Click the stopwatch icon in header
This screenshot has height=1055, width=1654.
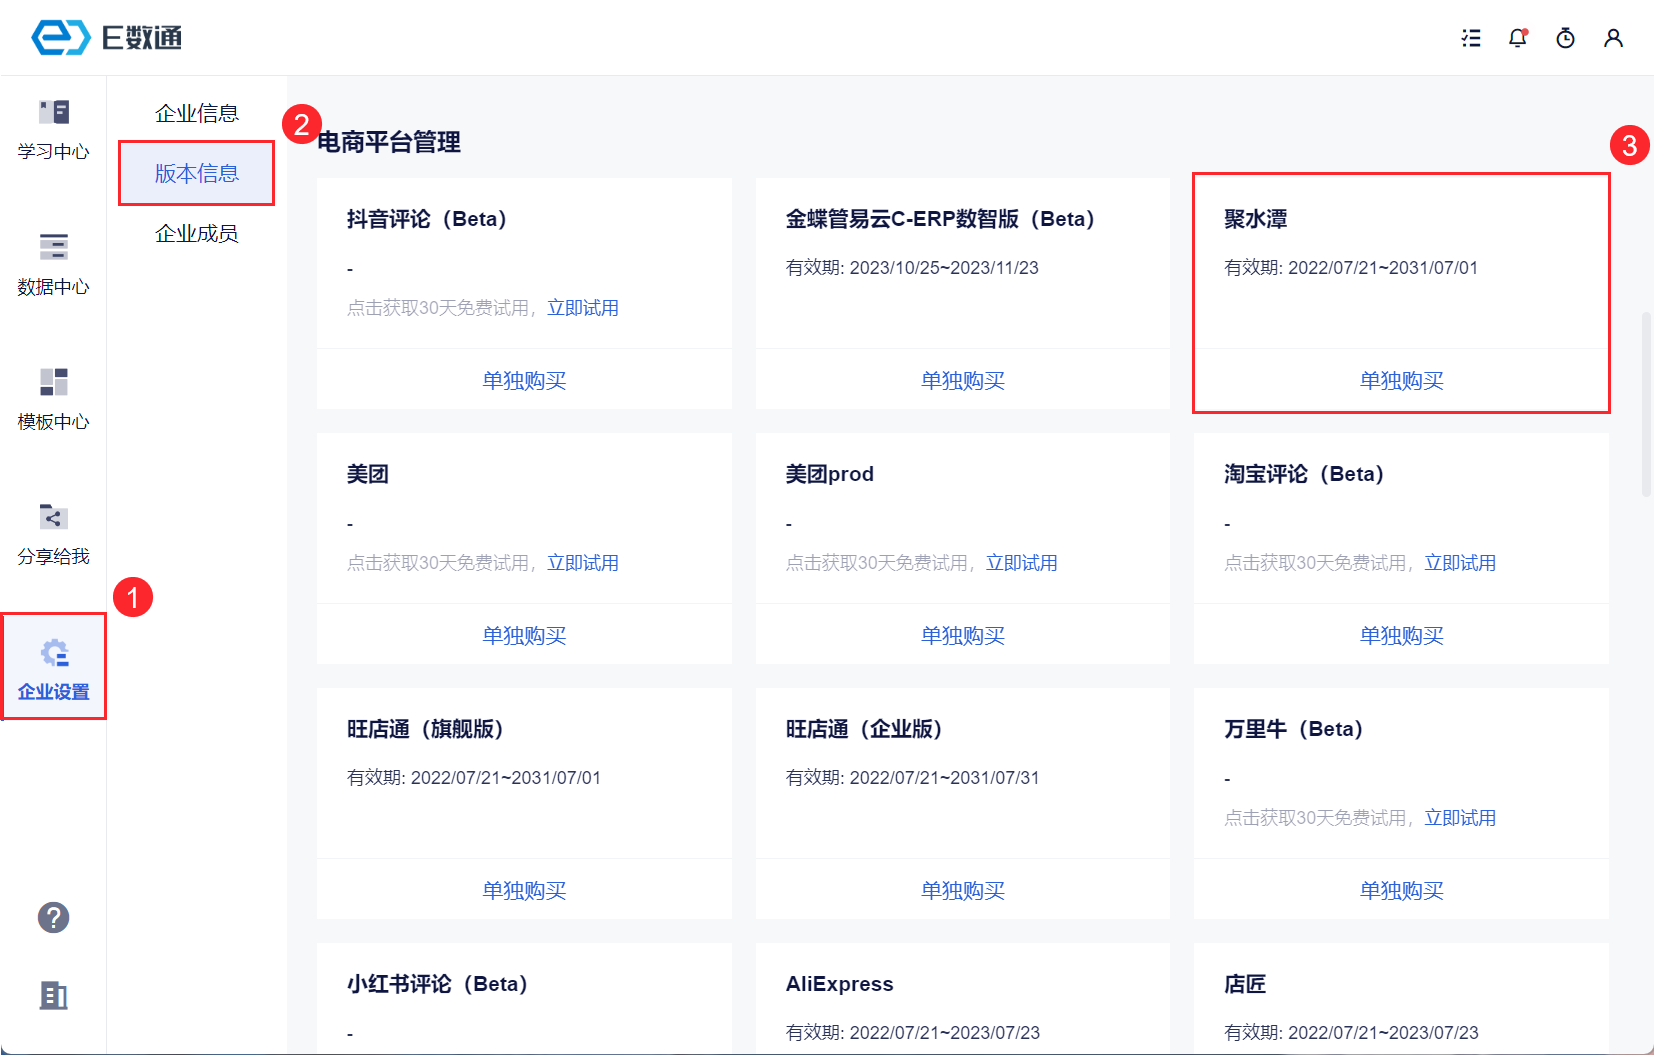(1566, 38)
